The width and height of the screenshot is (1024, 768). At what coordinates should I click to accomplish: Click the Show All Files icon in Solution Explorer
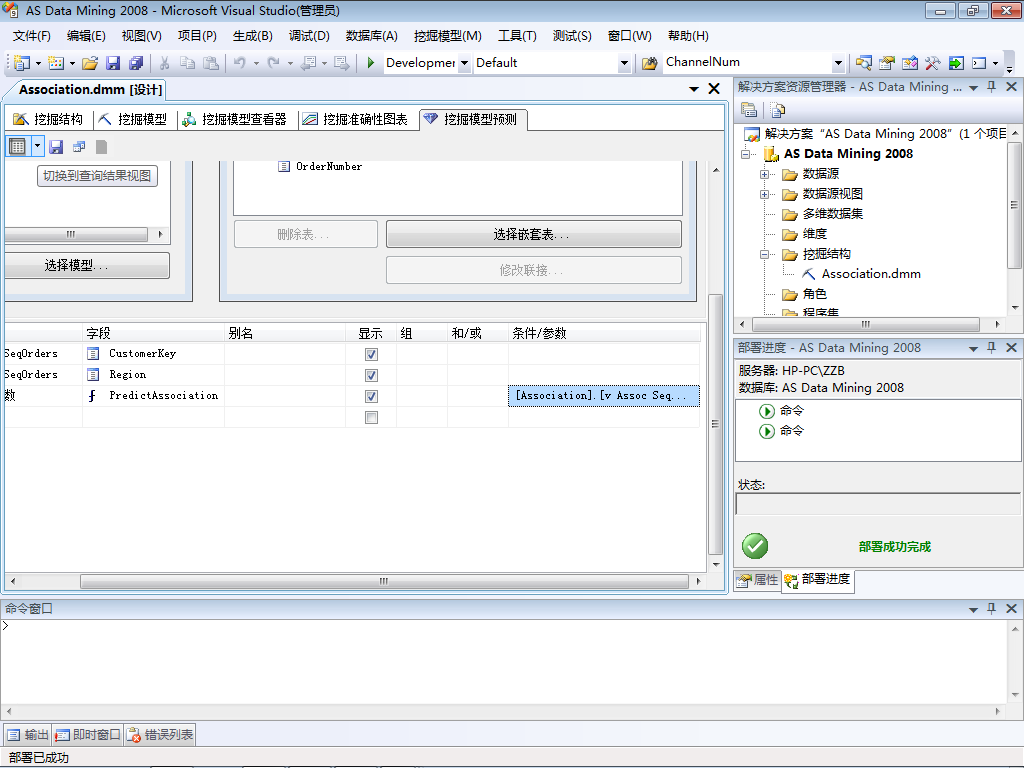point(777,110)
